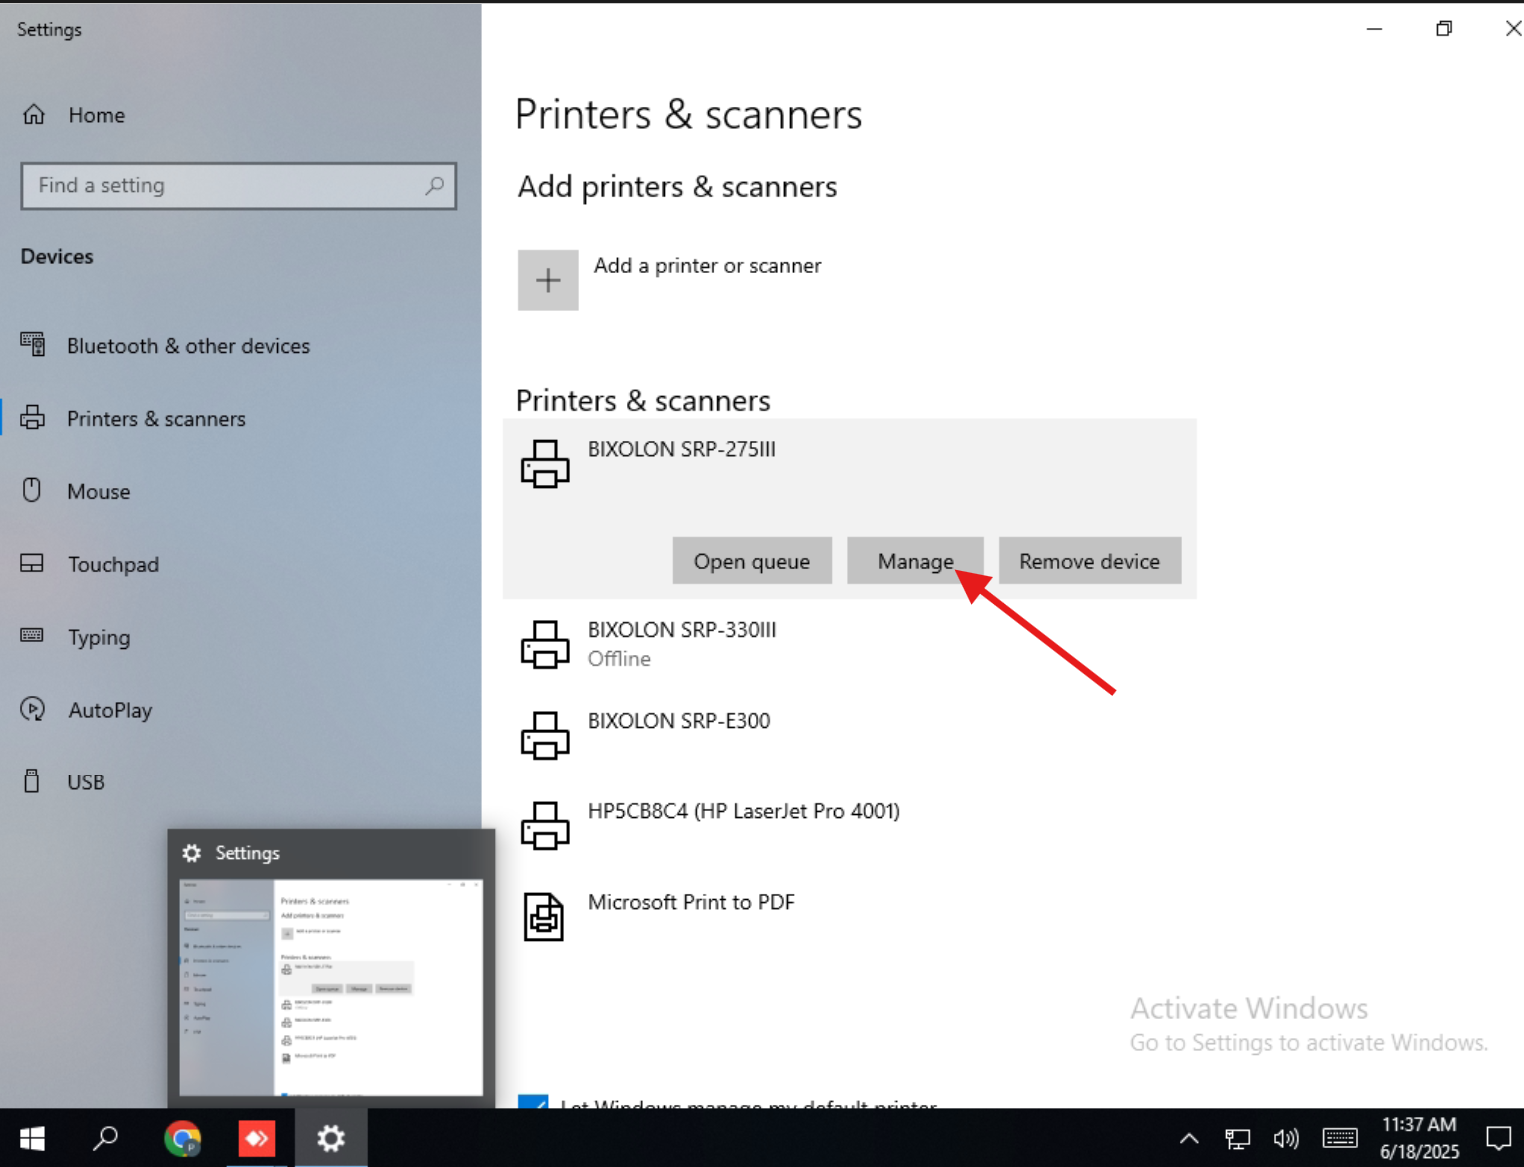Select Microsoft Print to PDF

point(850,916)
